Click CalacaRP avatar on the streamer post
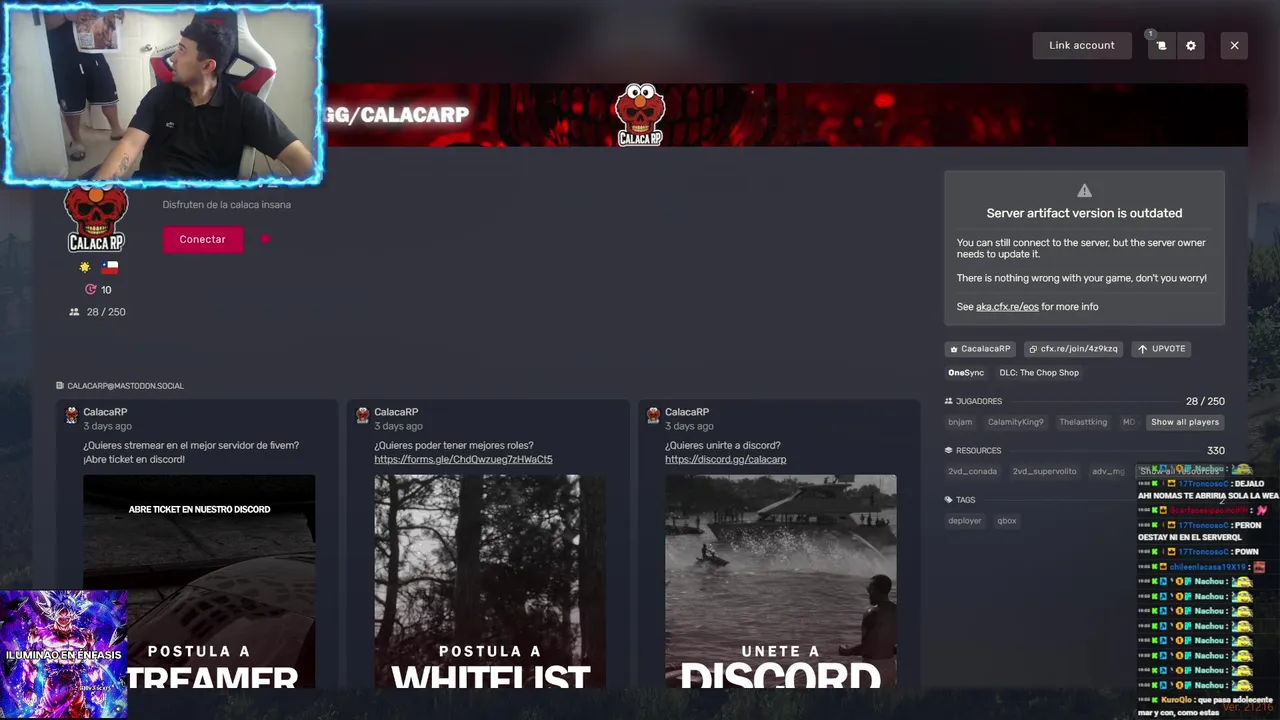The height and width of the screenshot is (720, 1280). [72, 415]
